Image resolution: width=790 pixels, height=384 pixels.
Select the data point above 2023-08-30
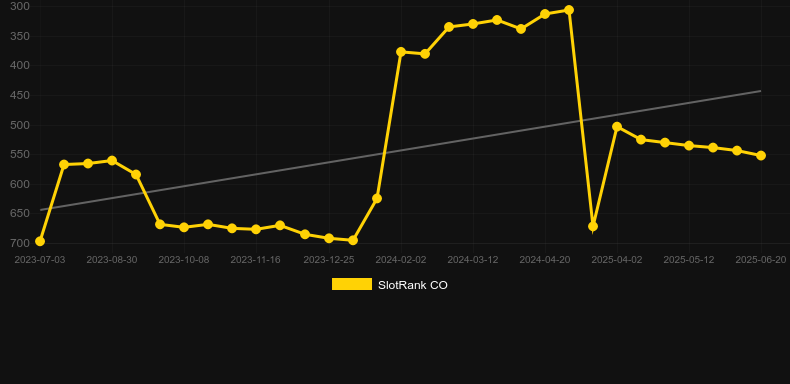click(112, 161)
